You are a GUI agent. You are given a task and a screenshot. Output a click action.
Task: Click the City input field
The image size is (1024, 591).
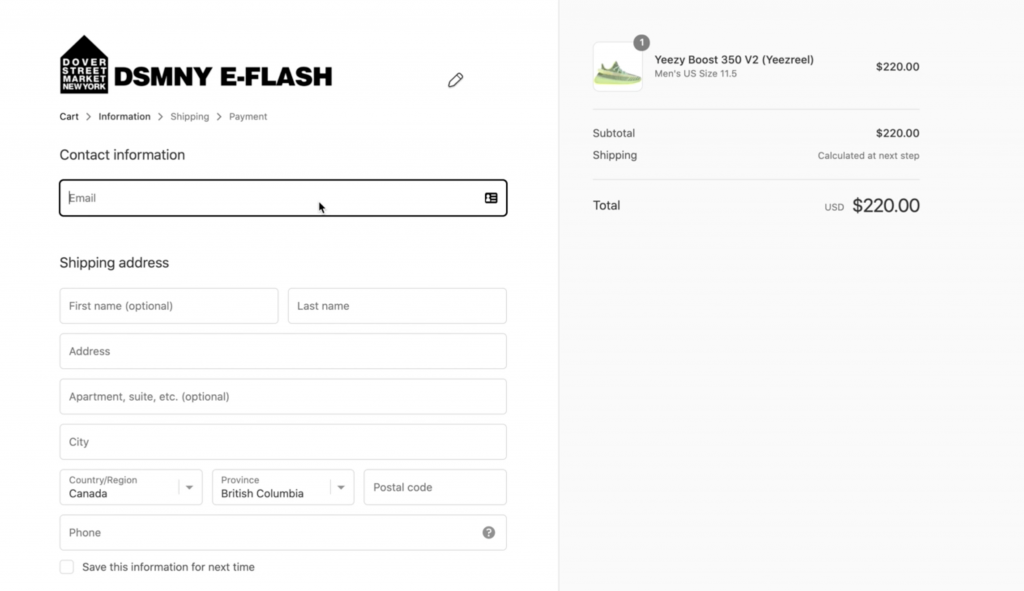(x=283, y=442)
